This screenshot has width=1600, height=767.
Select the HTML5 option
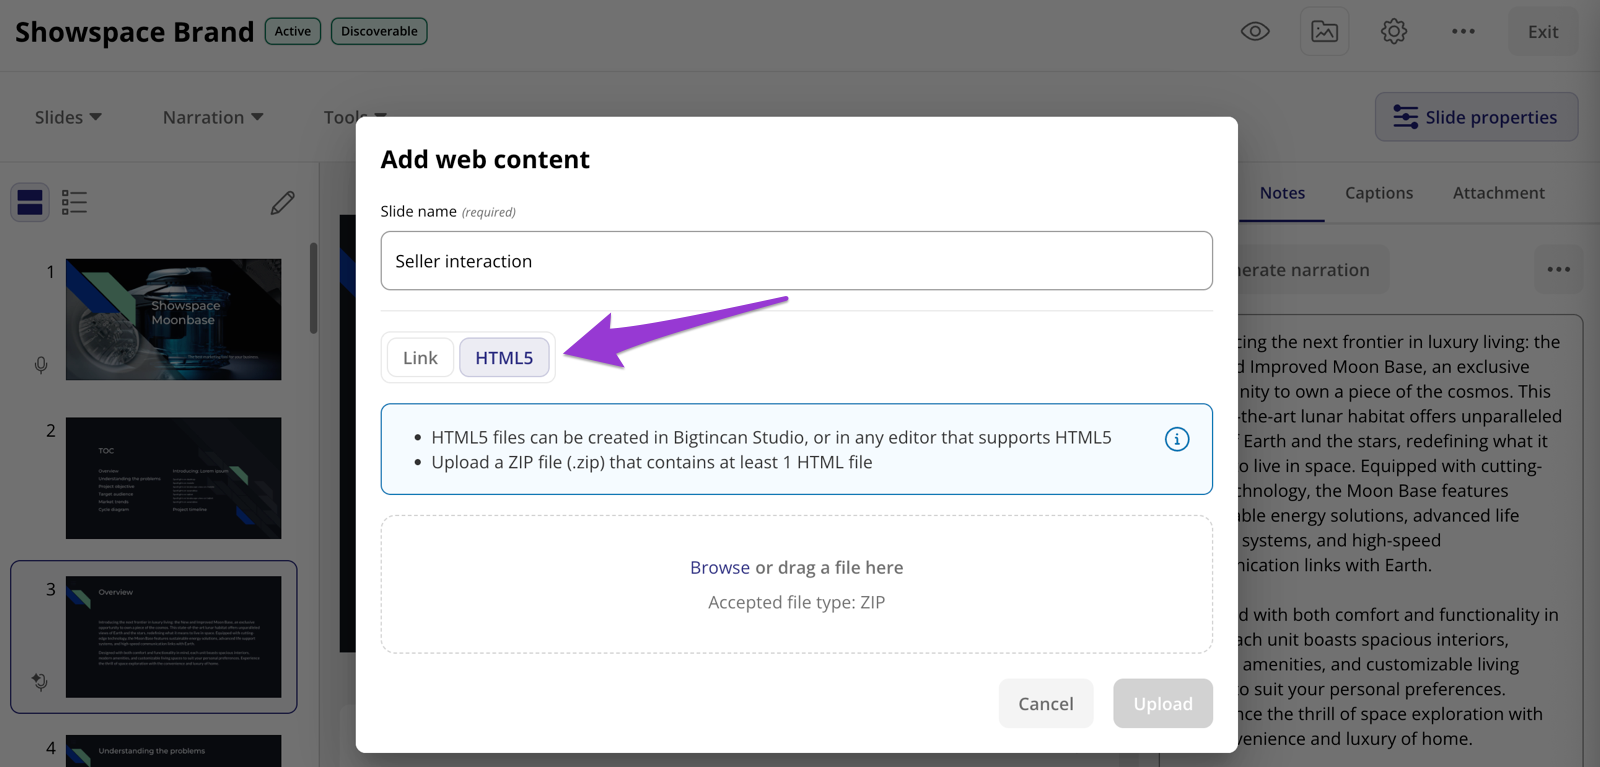504,358
